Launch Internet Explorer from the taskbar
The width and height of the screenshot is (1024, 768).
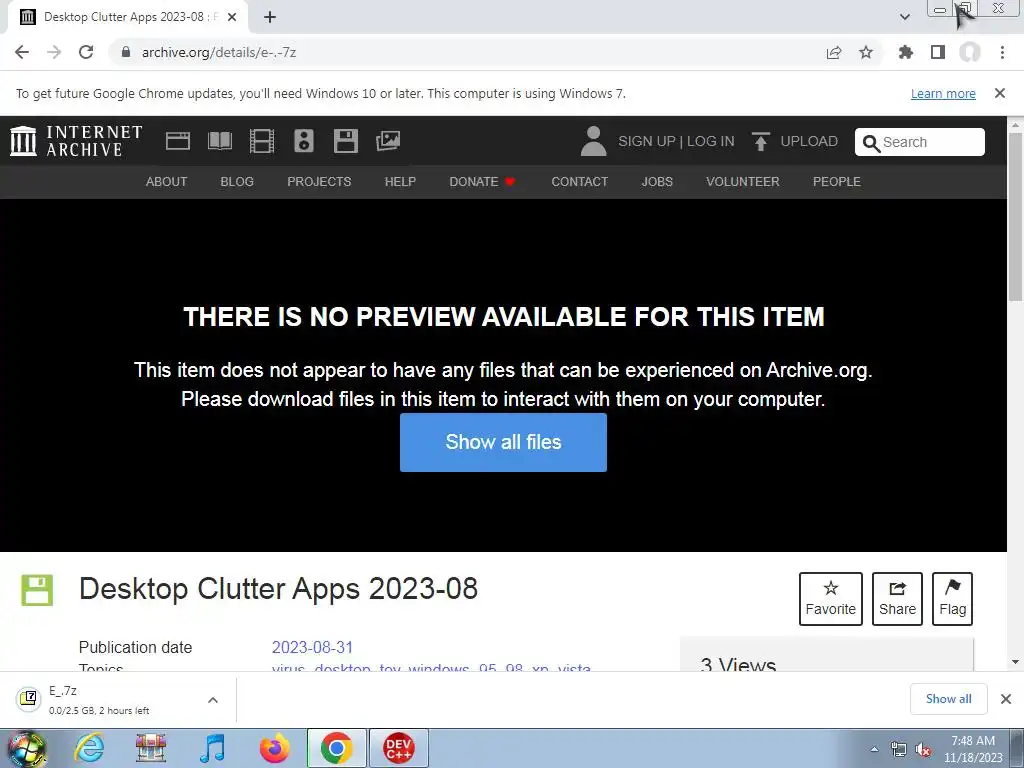(x=89, y=748)
